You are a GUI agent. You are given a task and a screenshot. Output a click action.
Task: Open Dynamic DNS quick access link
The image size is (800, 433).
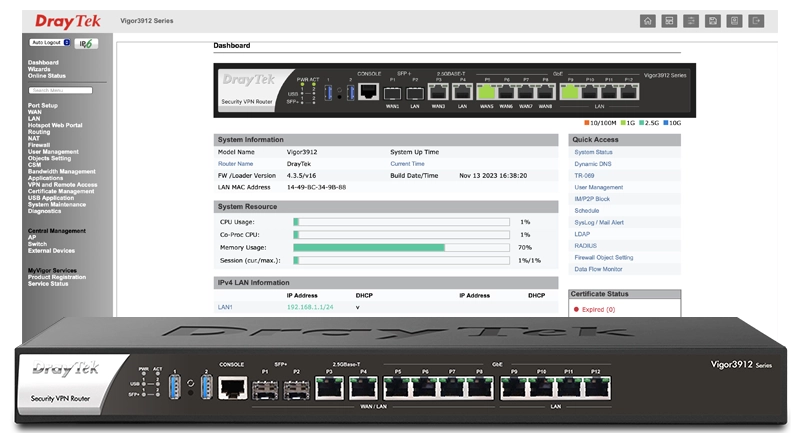point(593,164)
